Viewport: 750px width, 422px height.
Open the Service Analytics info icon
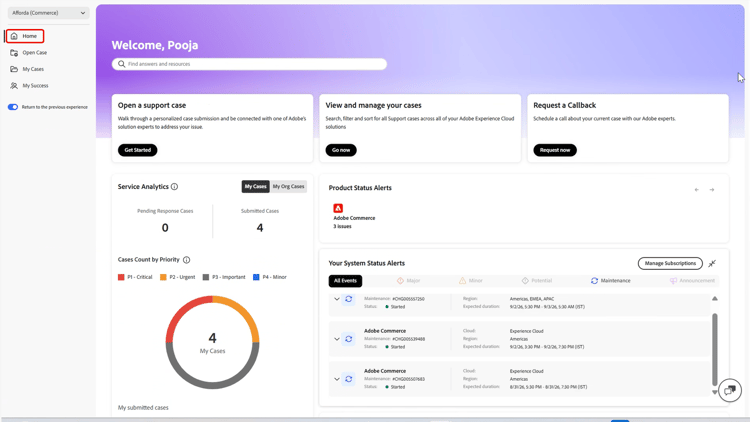click(x=175, y=187)
